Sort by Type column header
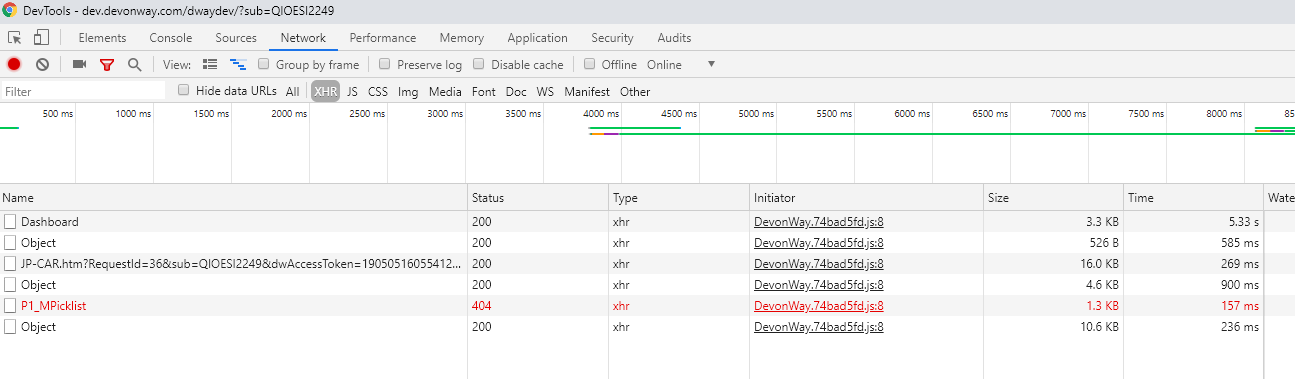The height and width of the screenshot is (379, 1295). pos(679,198)
